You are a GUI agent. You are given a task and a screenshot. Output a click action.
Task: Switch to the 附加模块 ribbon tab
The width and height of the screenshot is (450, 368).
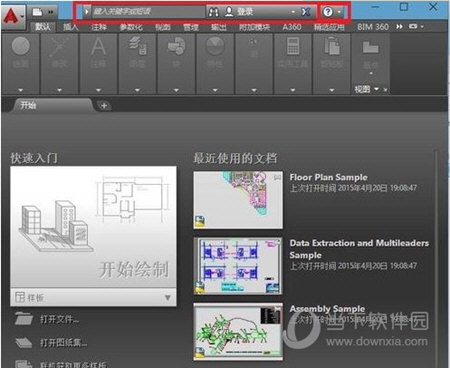click(254, 27)
